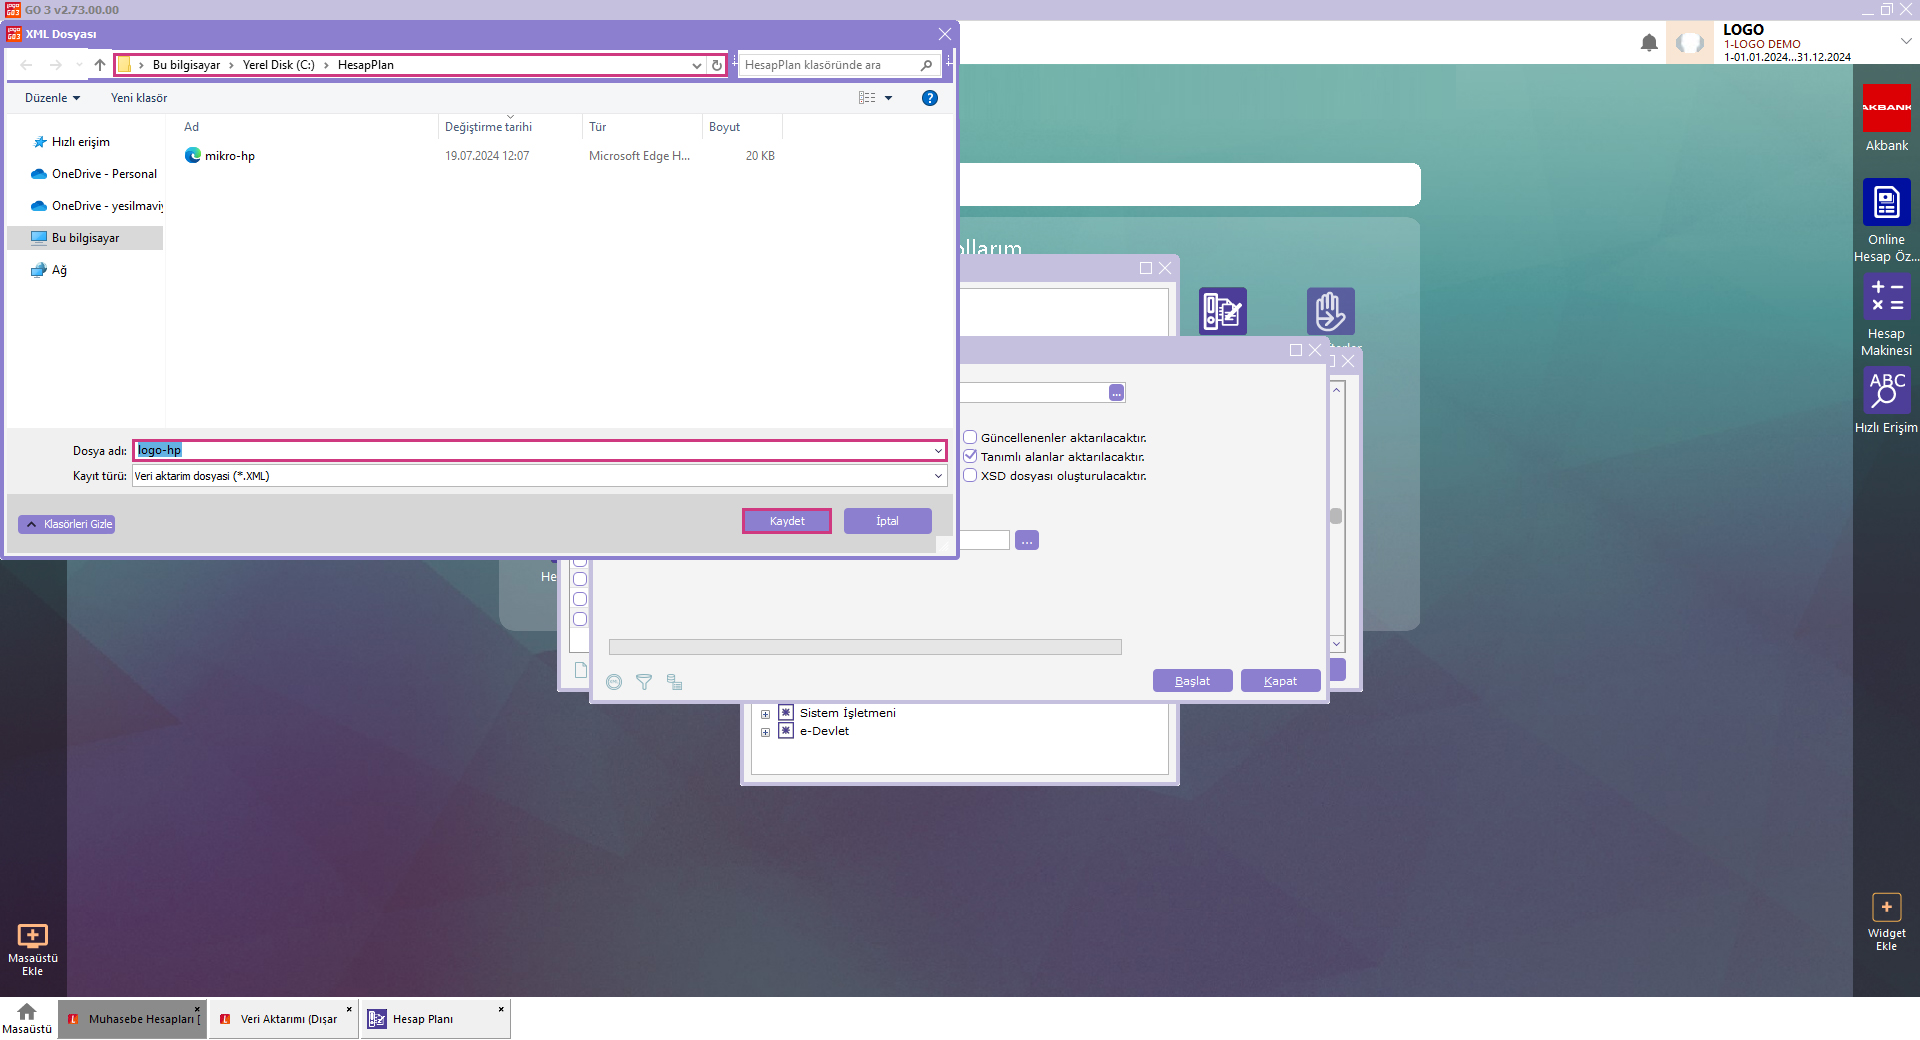Open the Düzenle dropdown menu
Image resolution: width=1920 pixels, height=1040 pixels.
[52, 98]
